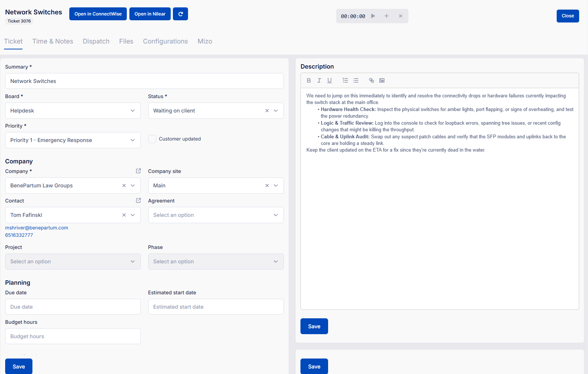Viewport: 588px width, 374px height.
Task: Open the Mizo tab
Action: coord(205,41)
